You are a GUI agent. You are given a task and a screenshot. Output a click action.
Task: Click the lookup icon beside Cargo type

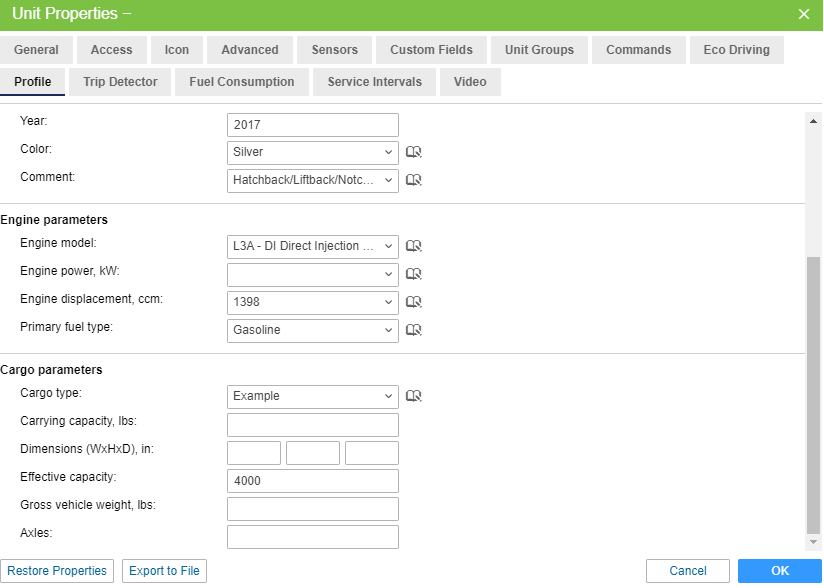tap(414, 396)
